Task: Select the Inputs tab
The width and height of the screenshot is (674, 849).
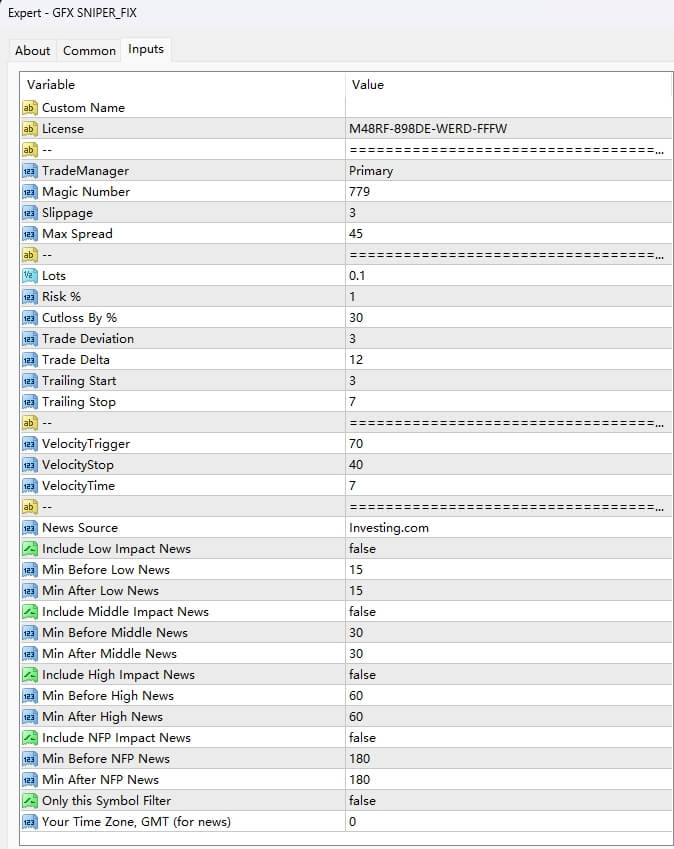Action: click(146, 49)
